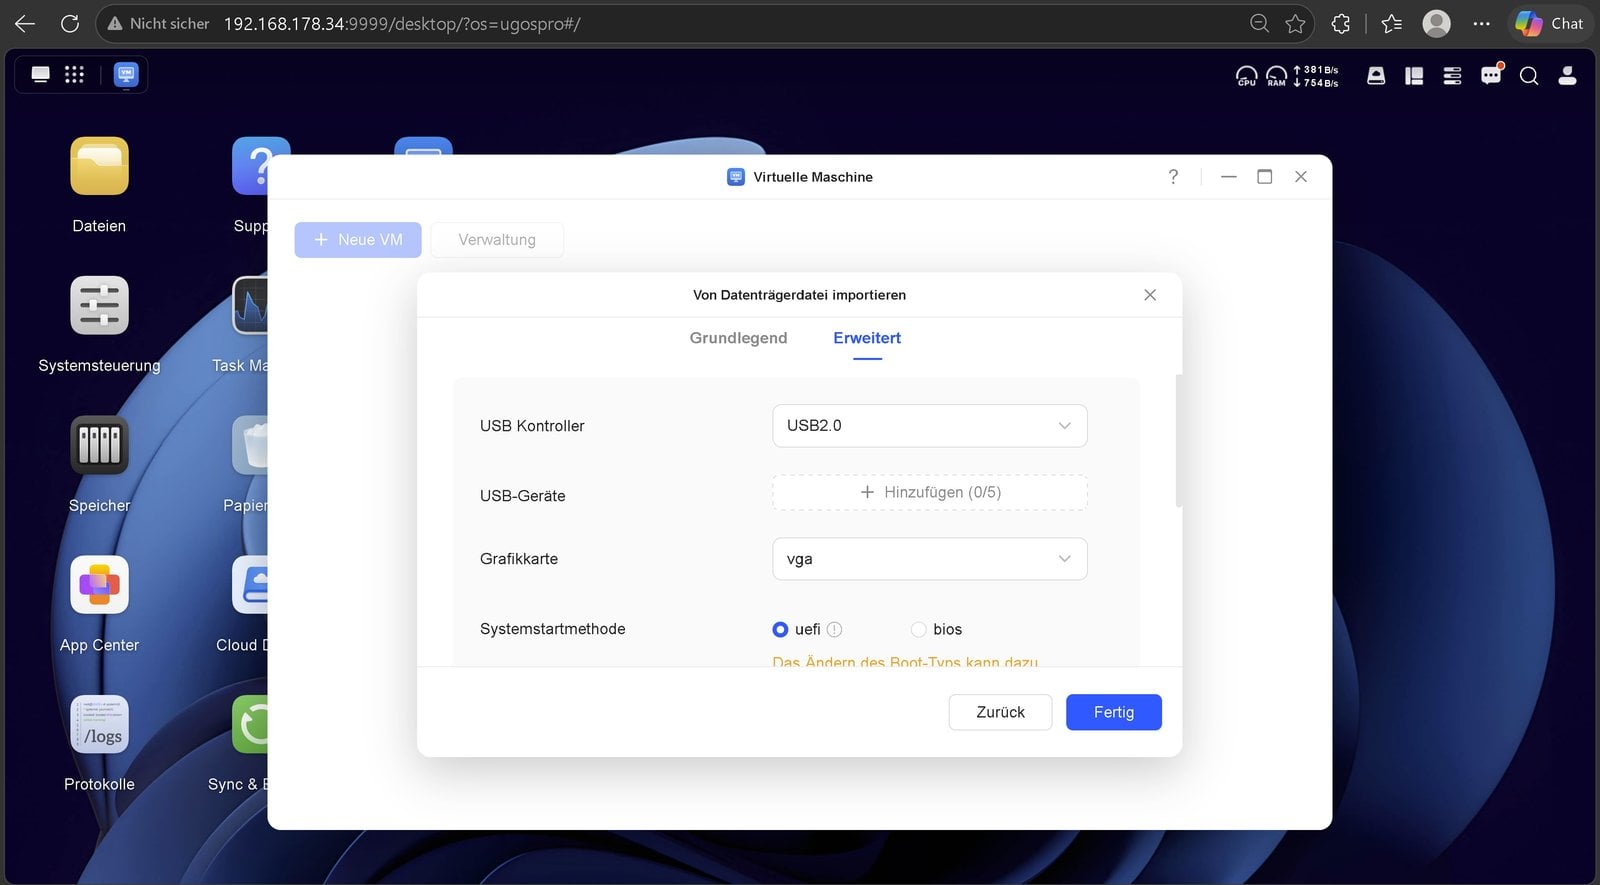1600x885 pixels.
Task: Open the Protokolle logs app
Action: (x=99, y=724)
